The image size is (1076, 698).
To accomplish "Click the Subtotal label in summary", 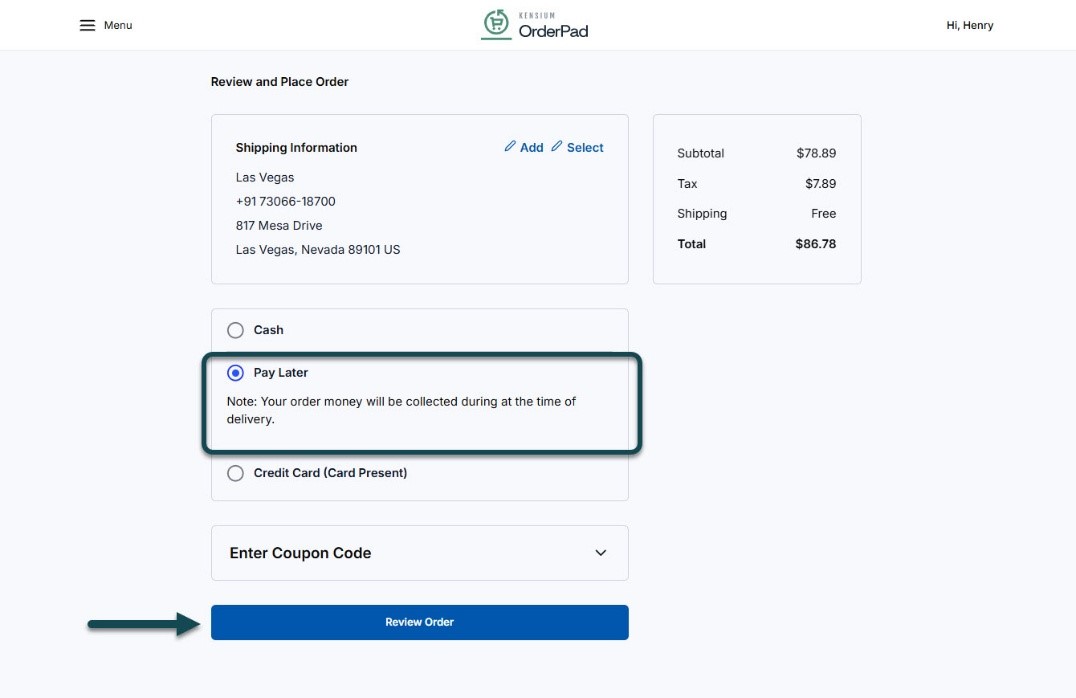I will pos(701,153).
